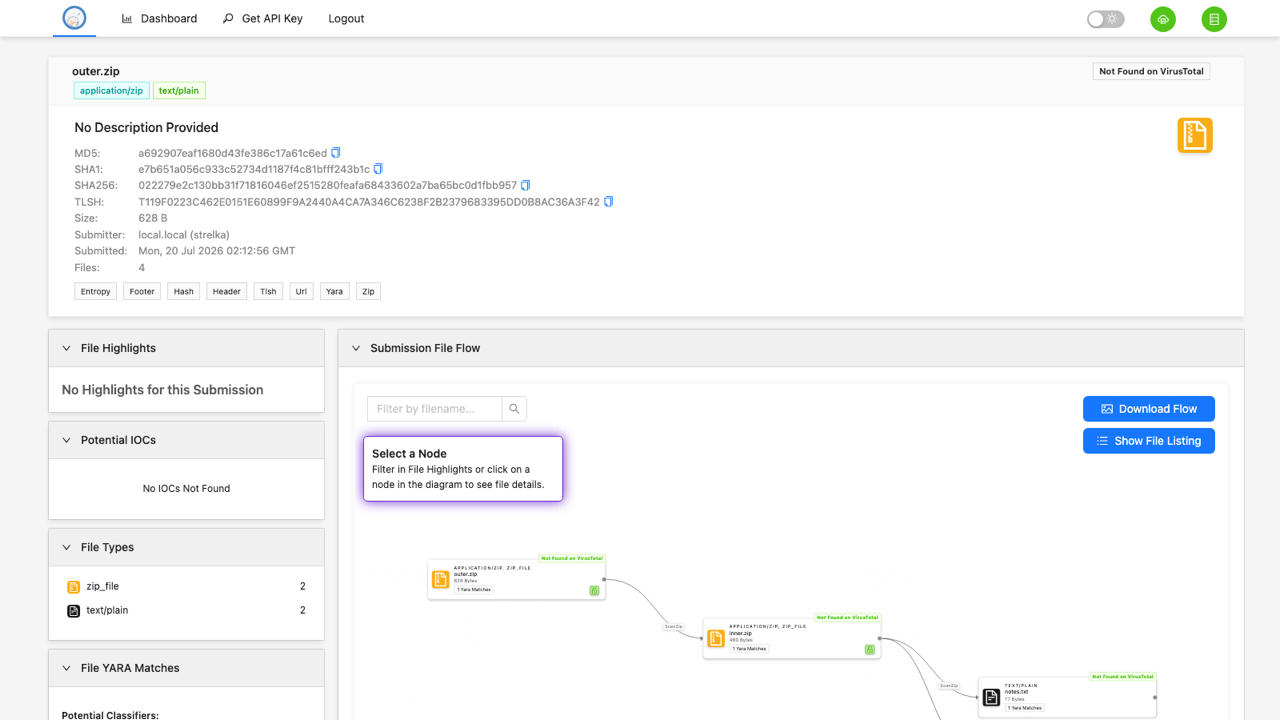Click the submitter value local.local (strelka)

184,235
